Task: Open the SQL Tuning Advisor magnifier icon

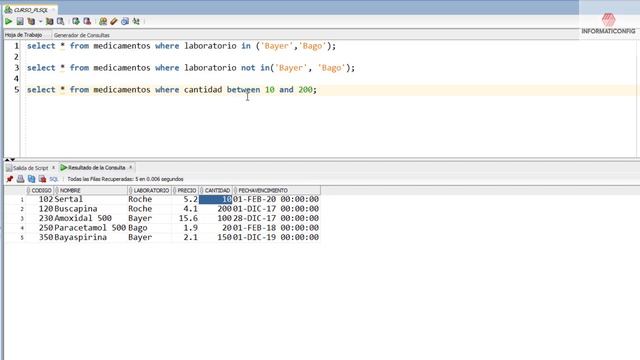Action: click(60, 21)
